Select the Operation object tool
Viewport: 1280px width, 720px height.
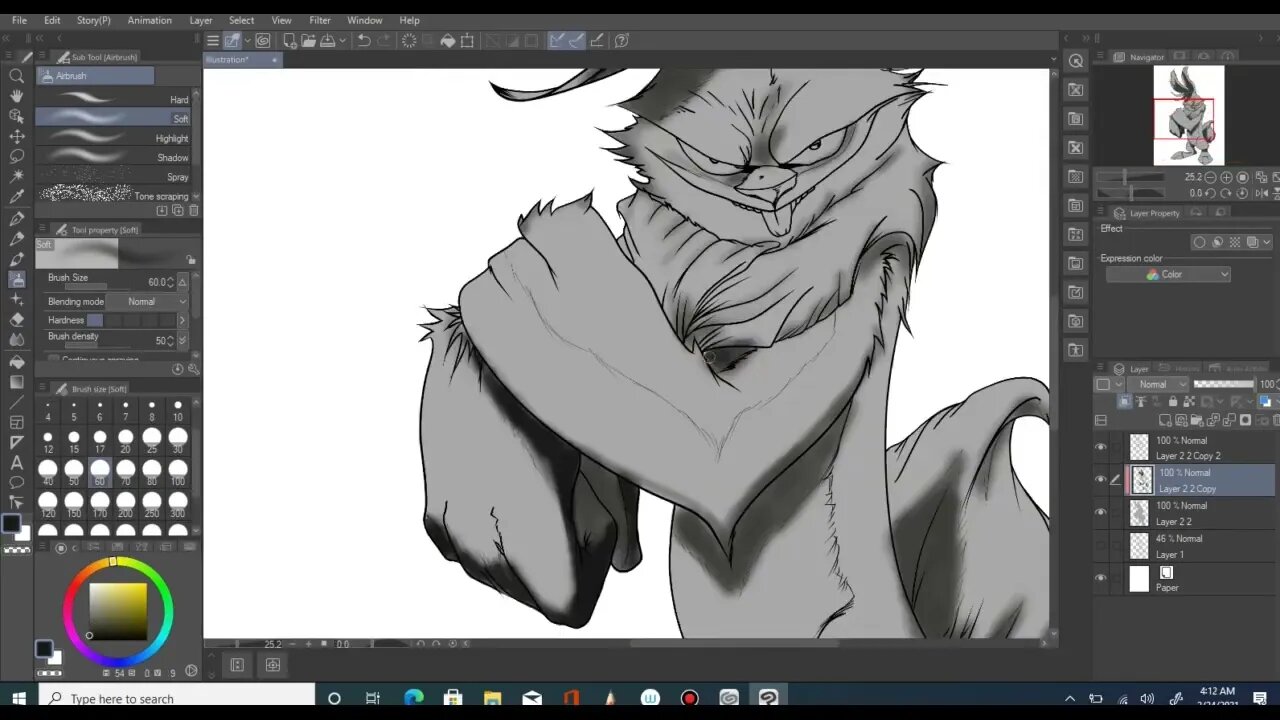pos(17,116)
